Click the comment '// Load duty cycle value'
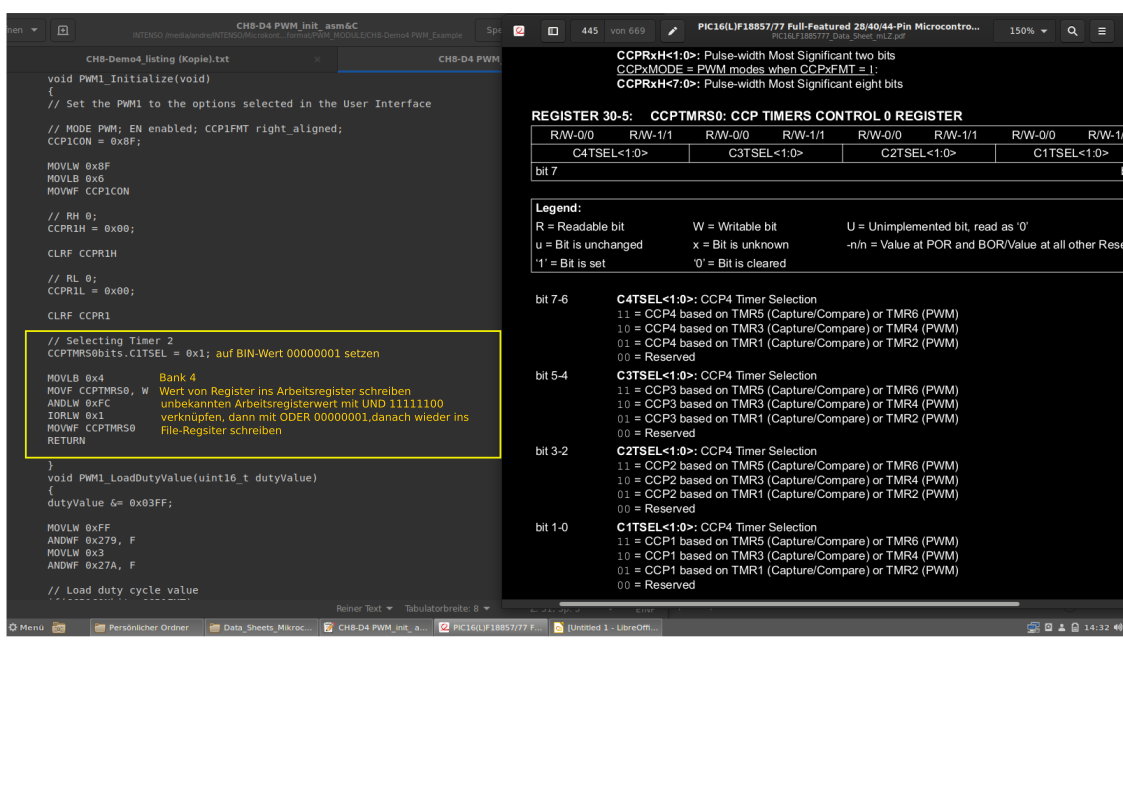Screen dimensions: 1123x794 122,590
